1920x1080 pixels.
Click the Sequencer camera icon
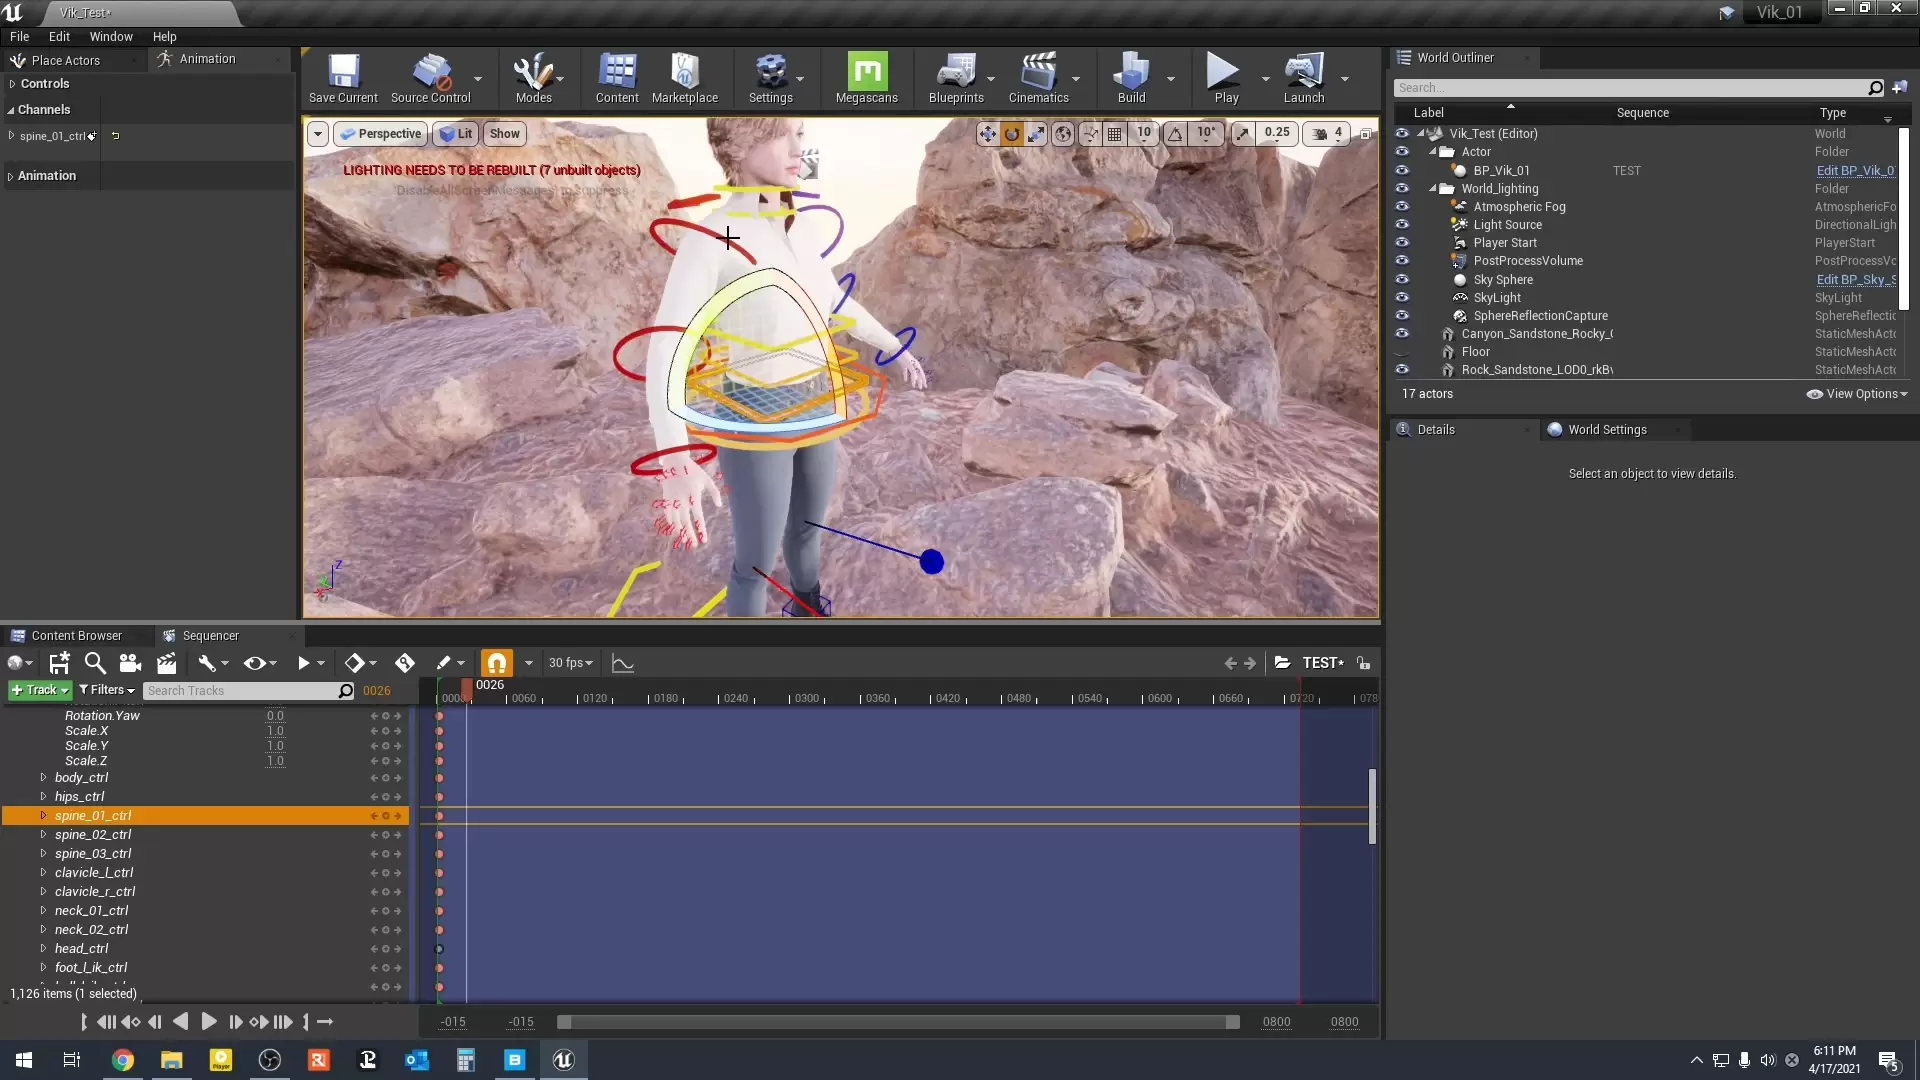click(x=130, y=663)
